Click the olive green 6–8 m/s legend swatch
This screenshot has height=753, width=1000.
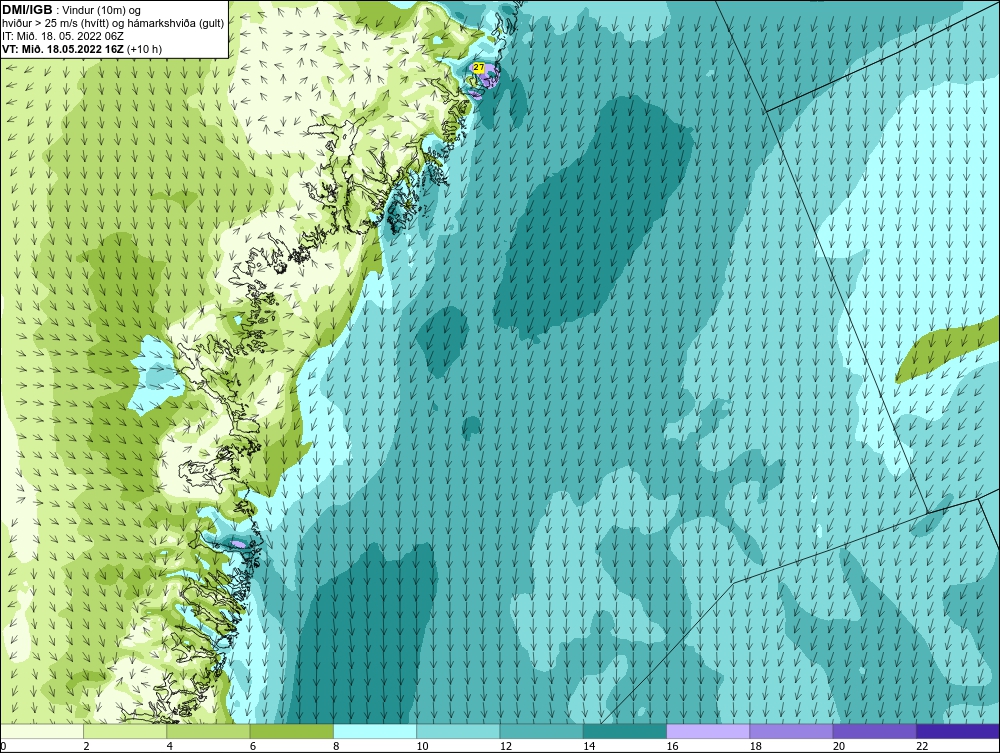pos(291,731)
